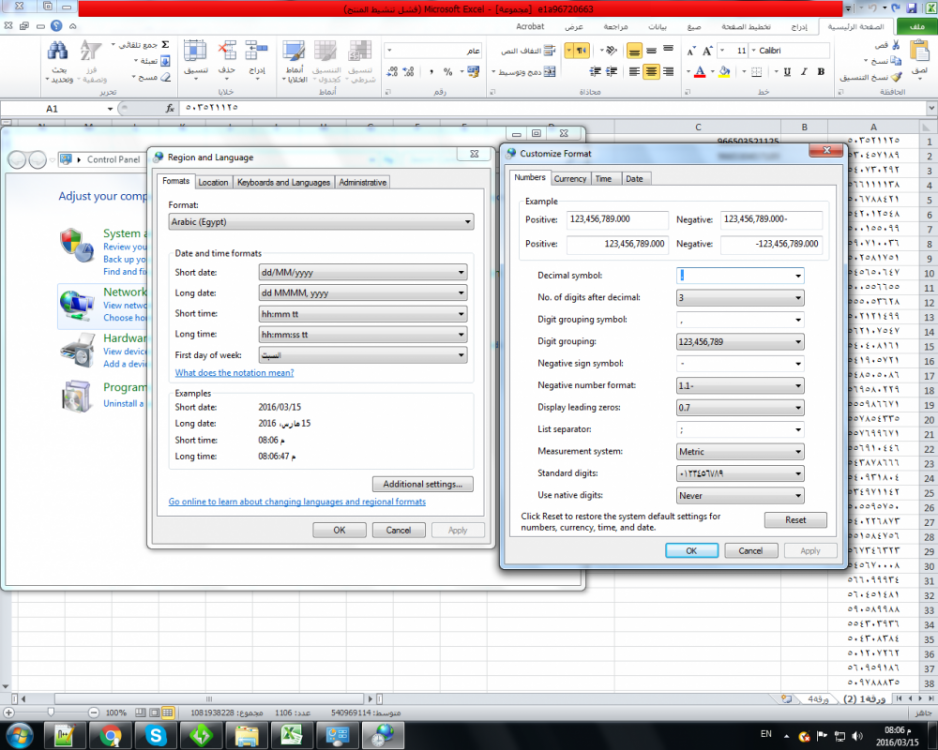938x750 pixels.
Task: Toggle Italic formatting
Action: point(804,72)
